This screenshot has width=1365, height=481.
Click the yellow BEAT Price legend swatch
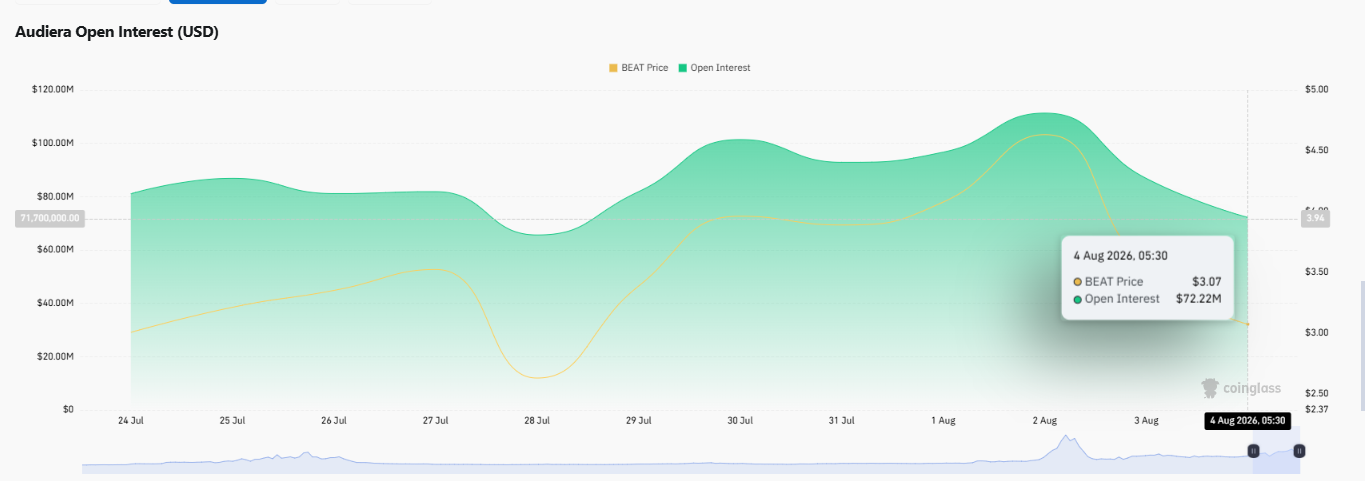(613, 68)
